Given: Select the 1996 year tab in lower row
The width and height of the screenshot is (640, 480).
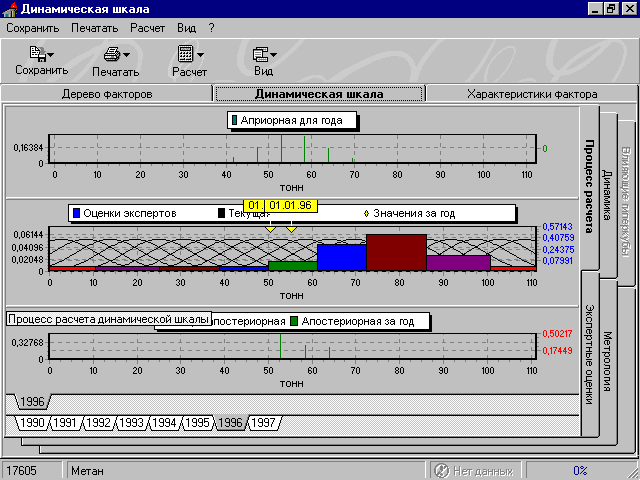Looking at the screenshot, I should (x=231, y=422).
